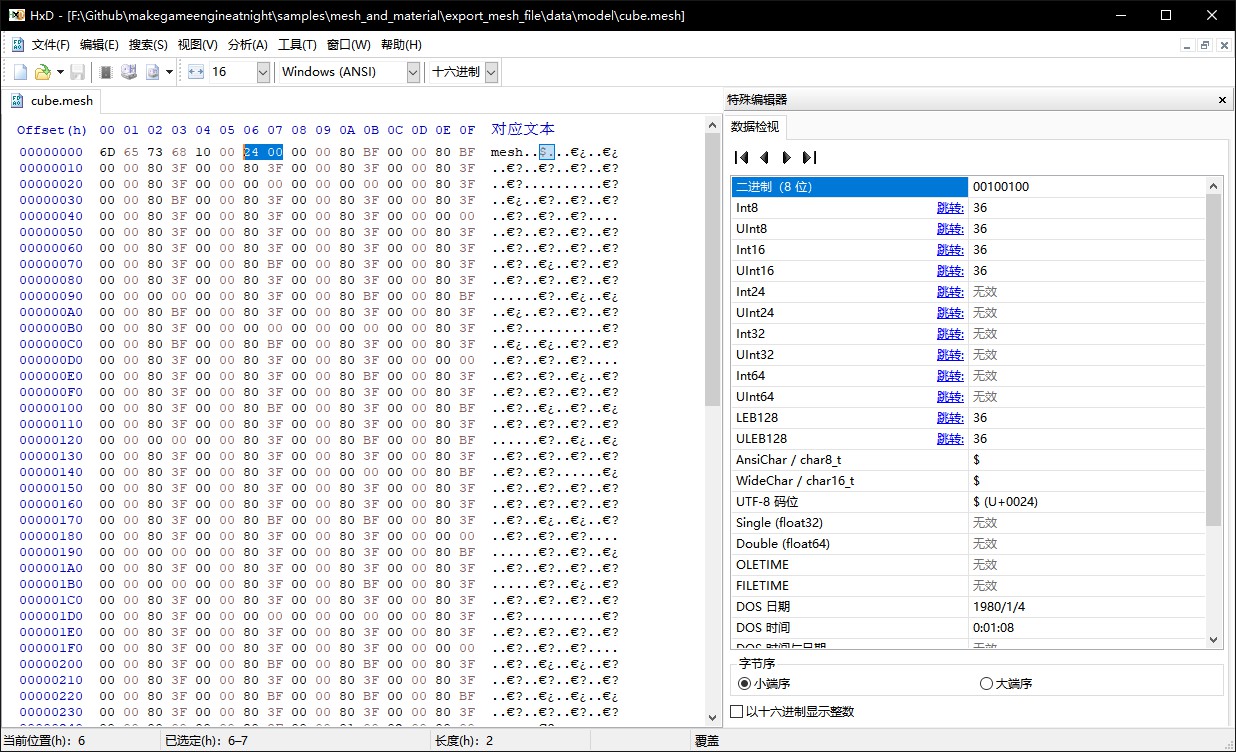Click the document icon left of 文件(F)
Viewport: 1236px width, 752px height.
click(x=18, y=45)
